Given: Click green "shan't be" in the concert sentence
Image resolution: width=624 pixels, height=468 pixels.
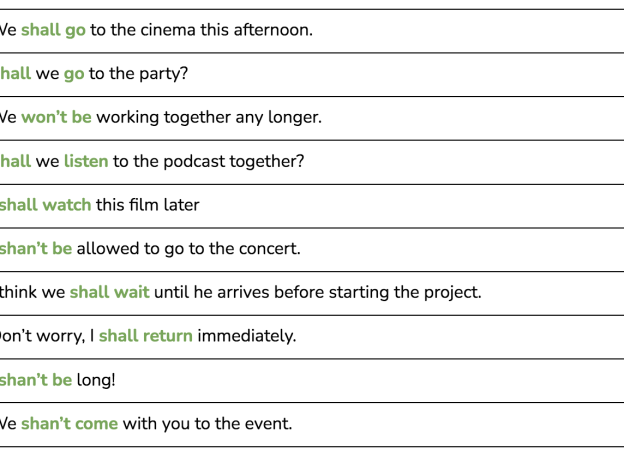Looking at the screenshot, I should click(x=36, y=249).
